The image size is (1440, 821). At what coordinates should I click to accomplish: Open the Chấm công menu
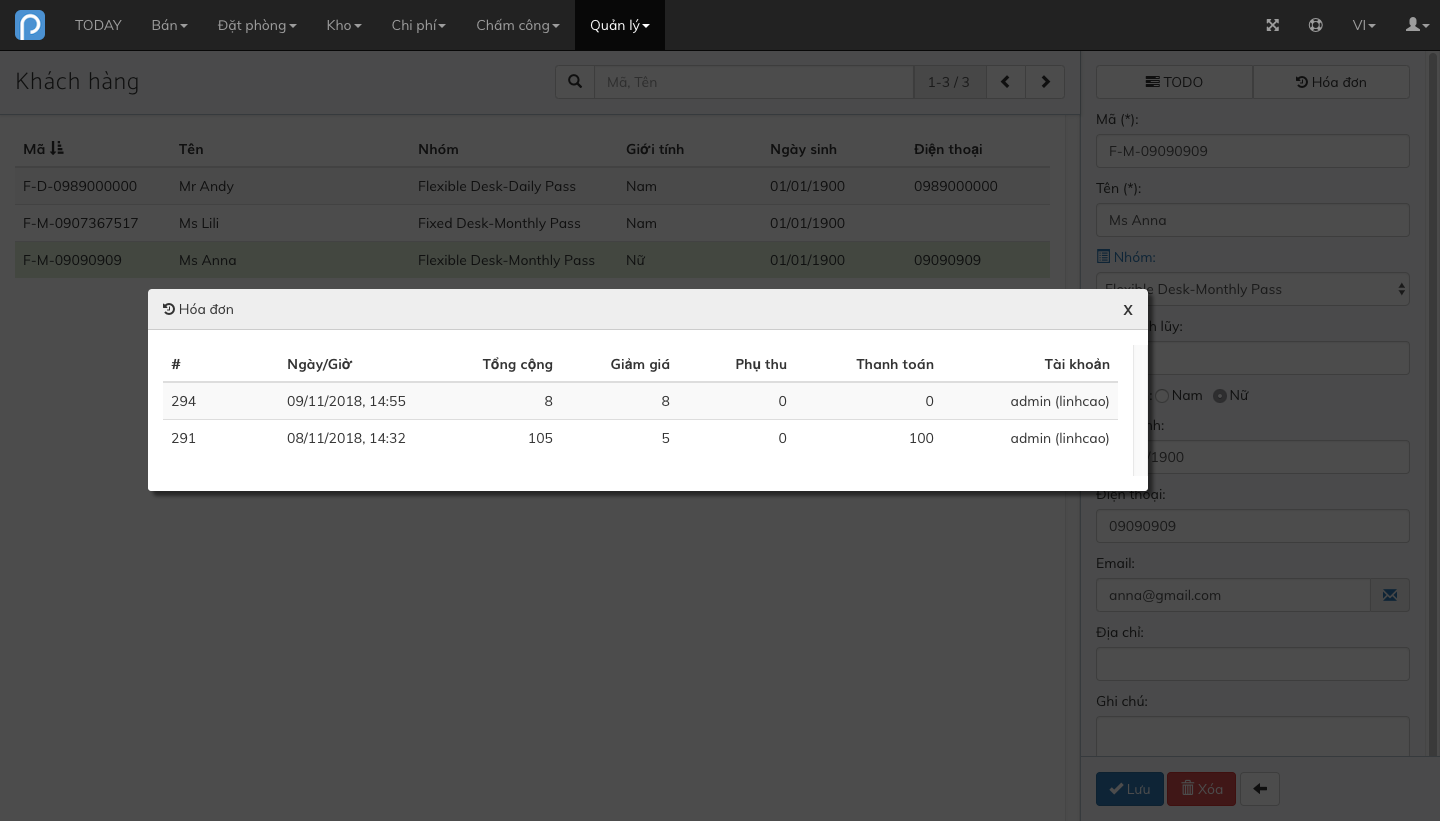coord(518,25)
